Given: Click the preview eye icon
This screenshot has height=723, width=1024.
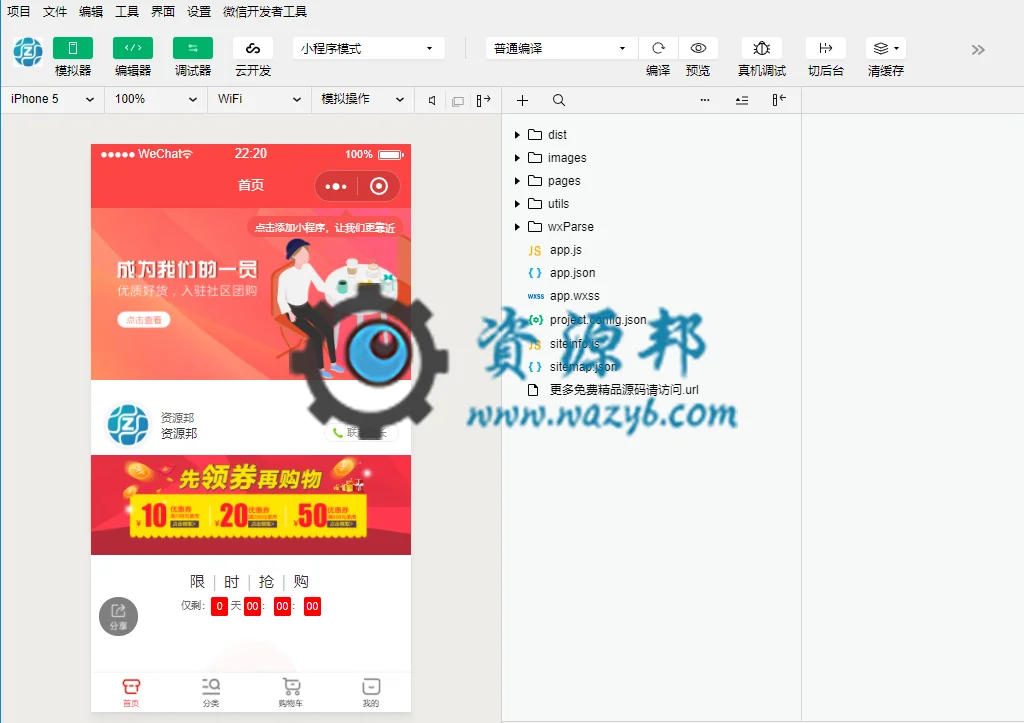Looking at the screenshot, I should click(698, 48).
